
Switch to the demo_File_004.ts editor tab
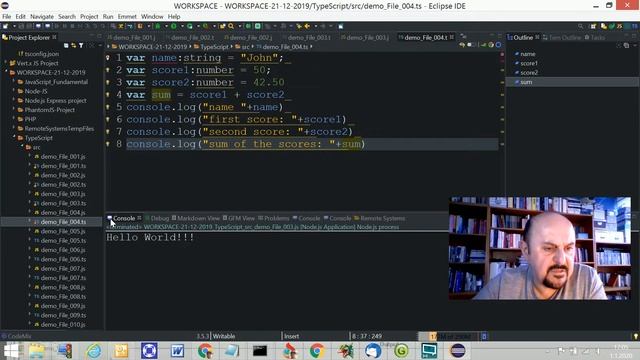pyautogui.click(x=425, y=37)
